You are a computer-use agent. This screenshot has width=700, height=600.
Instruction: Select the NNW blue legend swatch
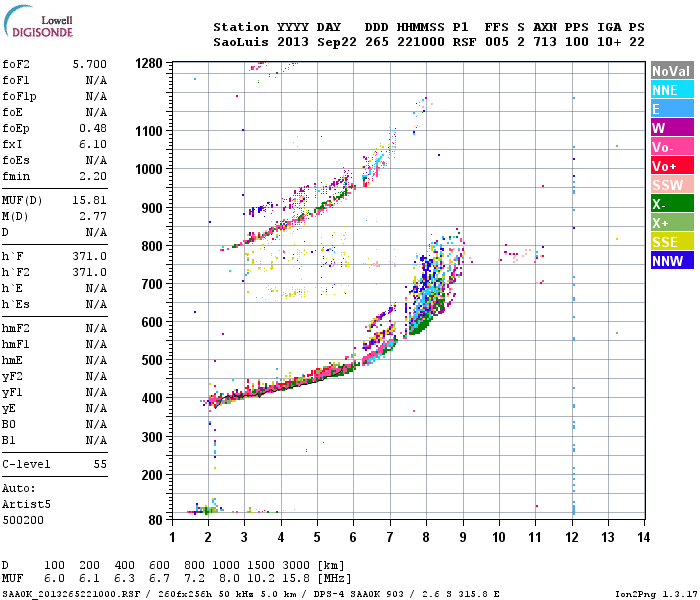tap(672, 261)
